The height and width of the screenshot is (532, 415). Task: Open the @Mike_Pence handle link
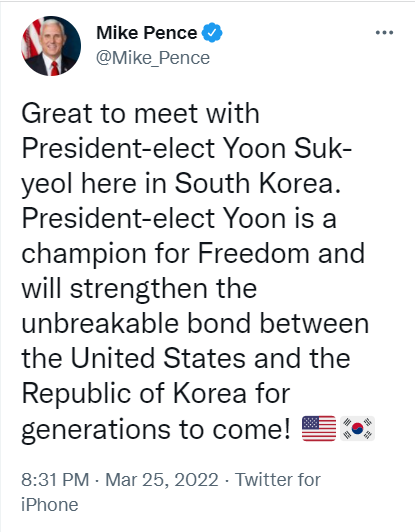[x=153, y=58]
